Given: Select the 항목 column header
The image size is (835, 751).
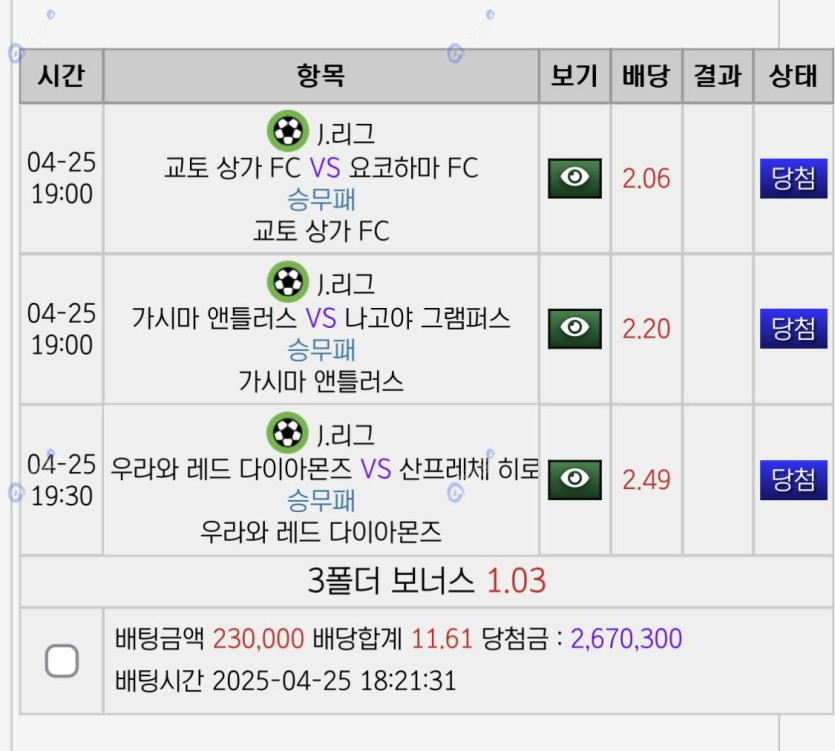Looking at the screenshot, I should coord(321,76).
